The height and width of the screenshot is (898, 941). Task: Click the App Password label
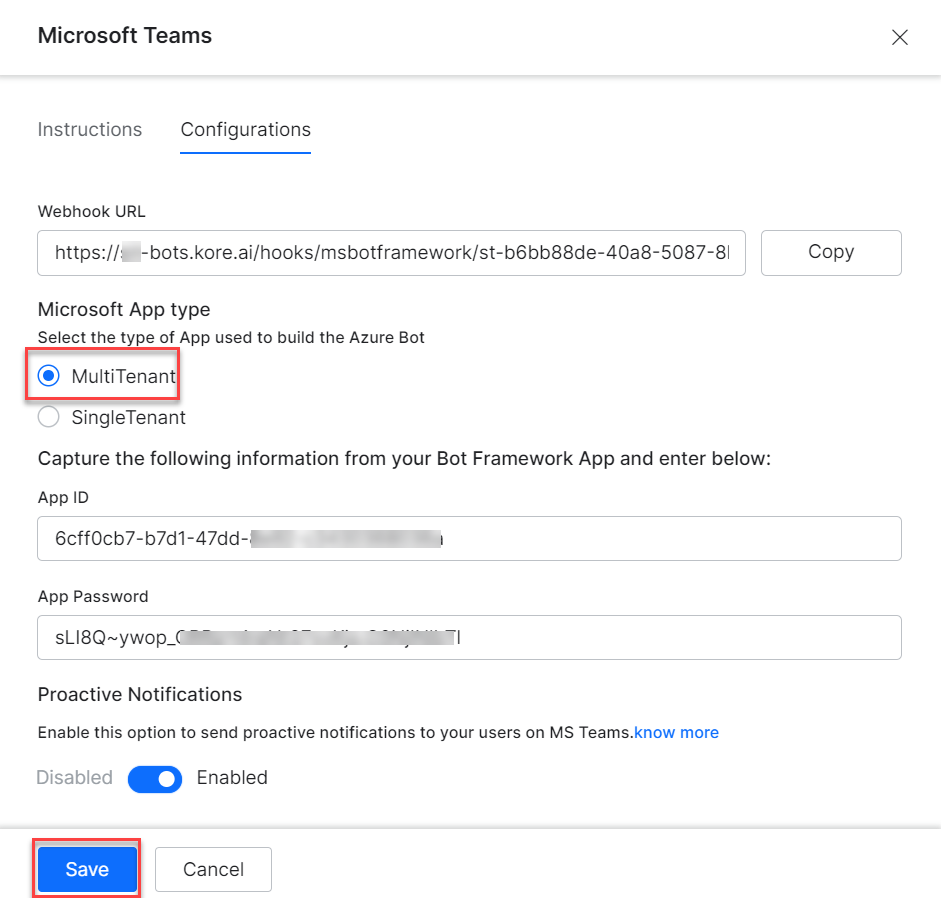click(x=93, y=596)
